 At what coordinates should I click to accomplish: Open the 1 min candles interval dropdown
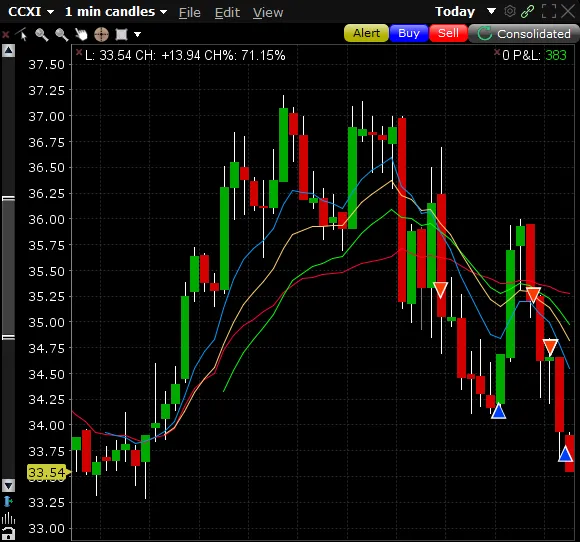(x=116, y=12)
